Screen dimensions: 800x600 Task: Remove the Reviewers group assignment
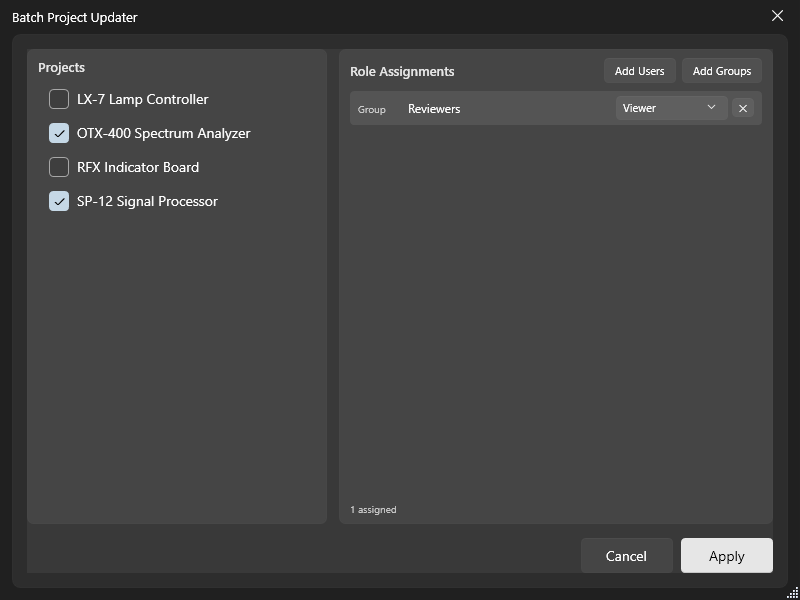click(x=743, y=108)
